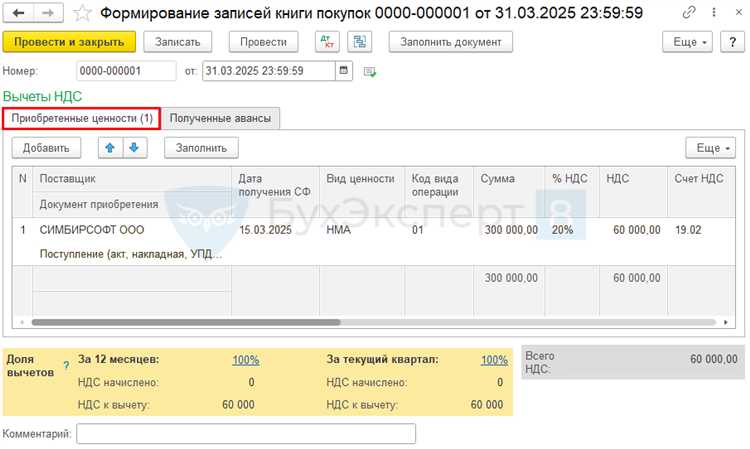Open Доля вычетов hint question mark
The height and width of the screenshot is (449, 750).
(66, 365)
